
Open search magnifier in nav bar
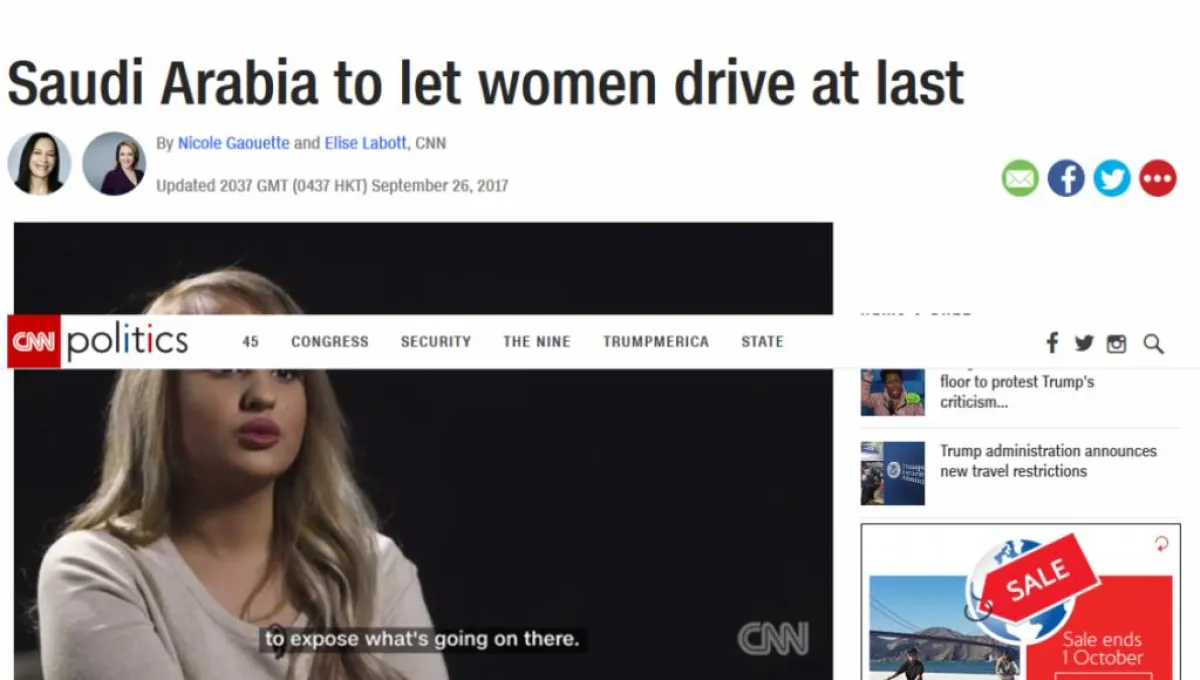pos(1153,343)
